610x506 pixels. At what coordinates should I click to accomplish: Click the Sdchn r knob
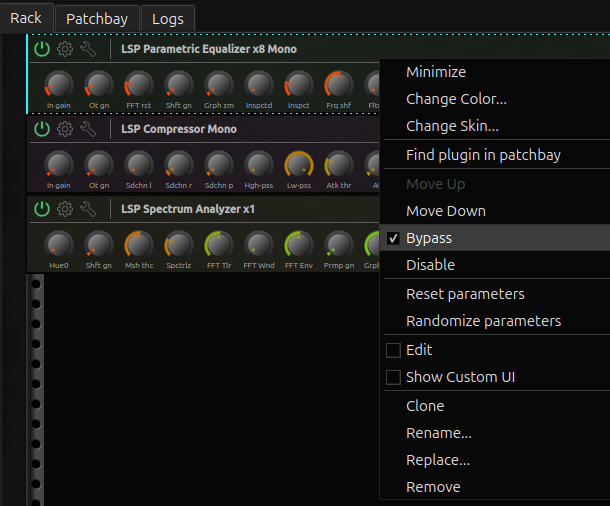click(179, 165)
